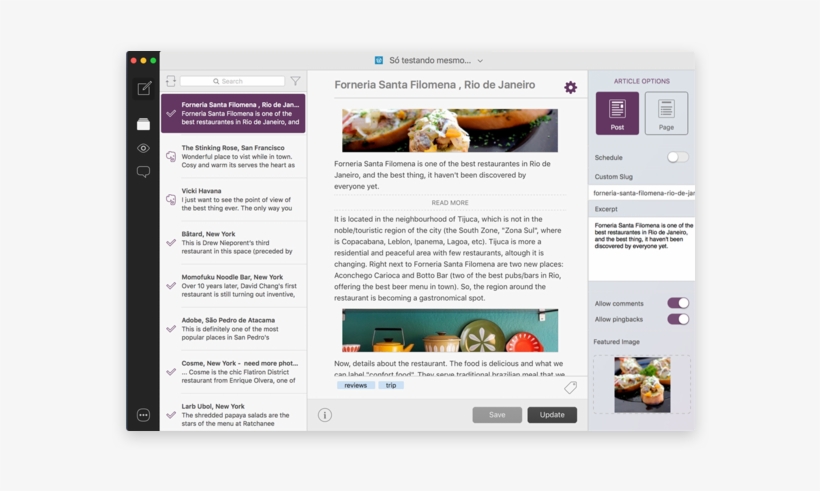Click the Bâtard published checkmark icon
The height and width of the screenshot is (491, 820).
(171, 243)
